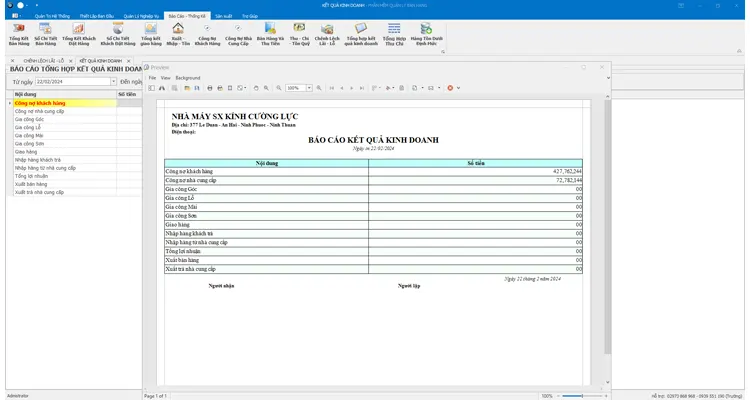This screenshot has height=400, width=750.
Task: Switch to Sản xuất ribbon tab
Action: click(x=223, y=16)
